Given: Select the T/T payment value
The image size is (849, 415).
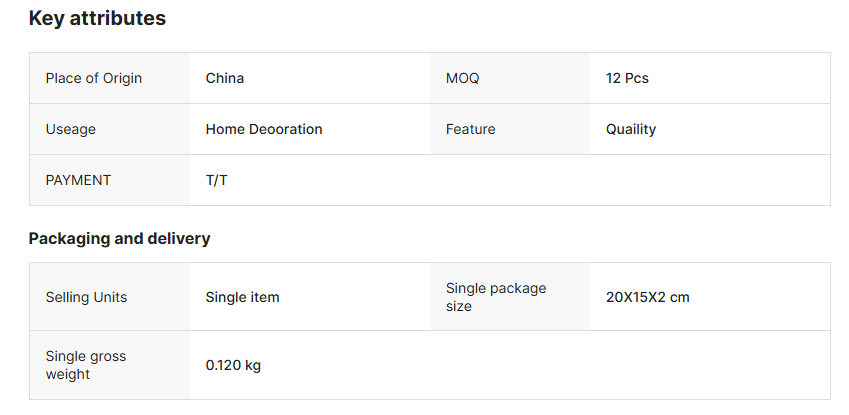Looking at the screenshot, I should (x=217, y=180).
